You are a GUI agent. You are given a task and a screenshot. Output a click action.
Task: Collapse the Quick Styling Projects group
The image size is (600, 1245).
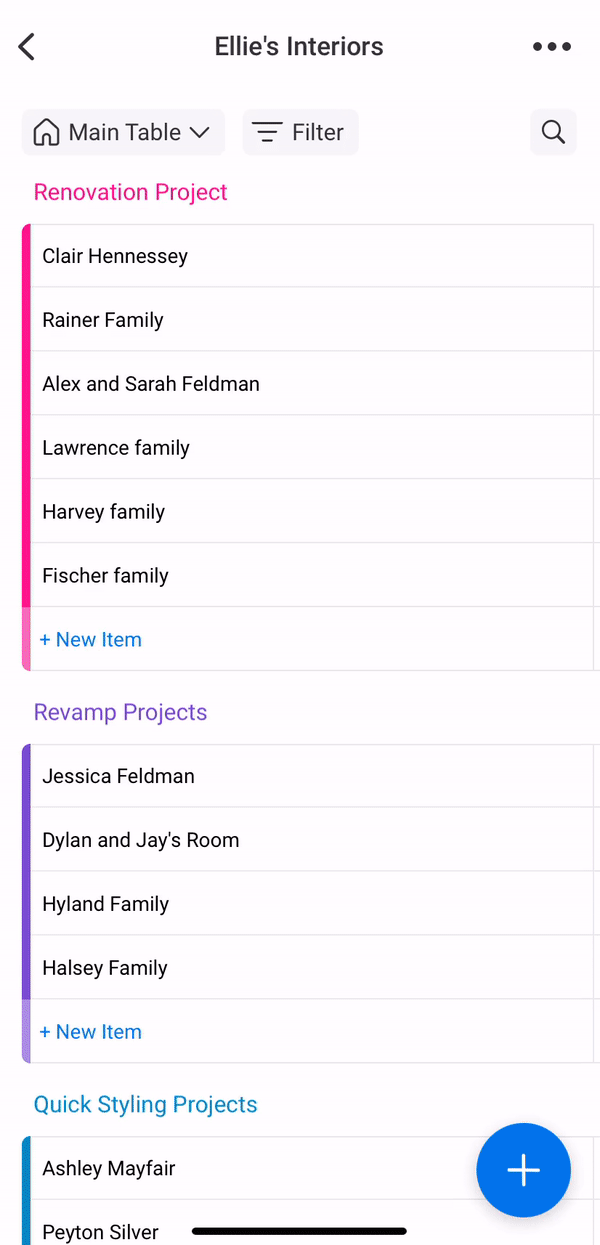[146, 1104]
